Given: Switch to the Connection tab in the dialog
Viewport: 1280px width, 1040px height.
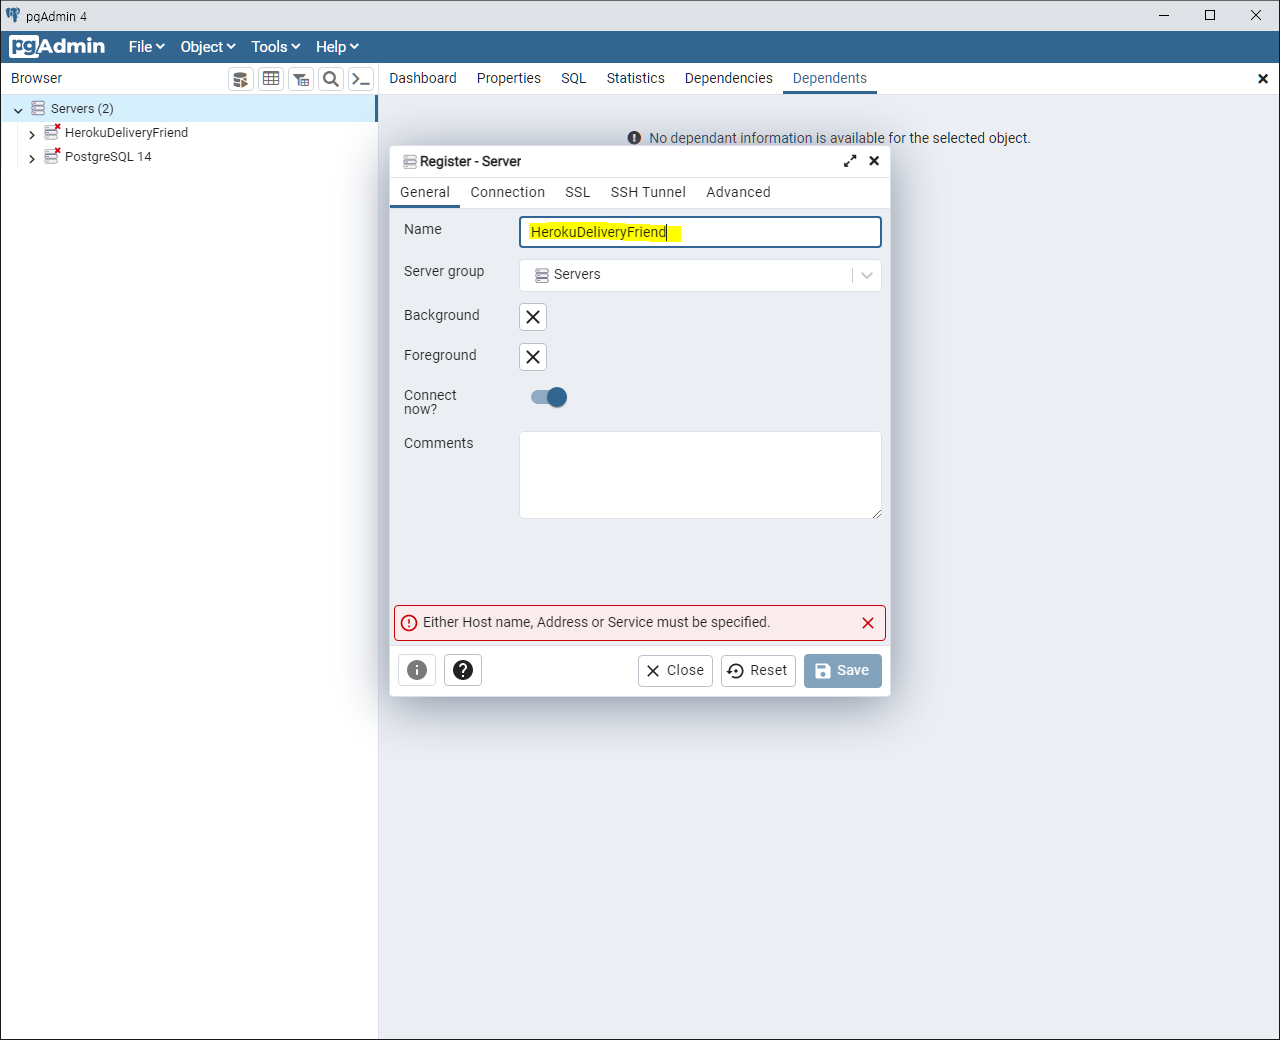Looking at the screenshot, I should click(508, 192).
